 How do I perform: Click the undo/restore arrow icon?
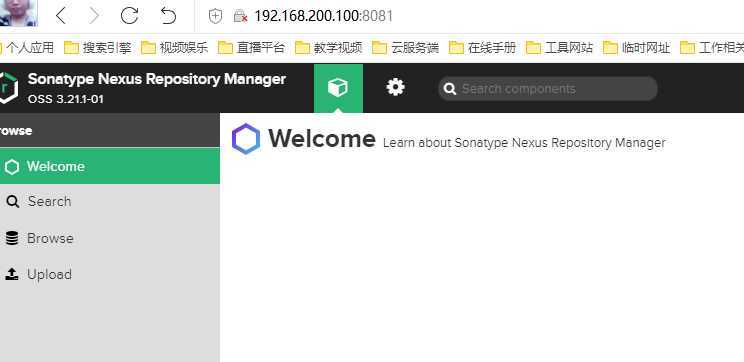coord(168,16)
